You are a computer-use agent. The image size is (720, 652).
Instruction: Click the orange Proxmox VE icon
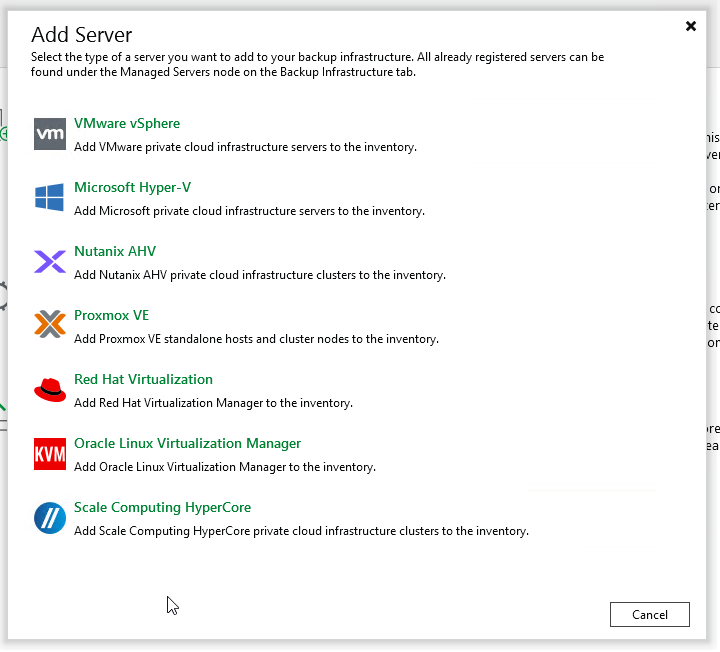[50, 326]
